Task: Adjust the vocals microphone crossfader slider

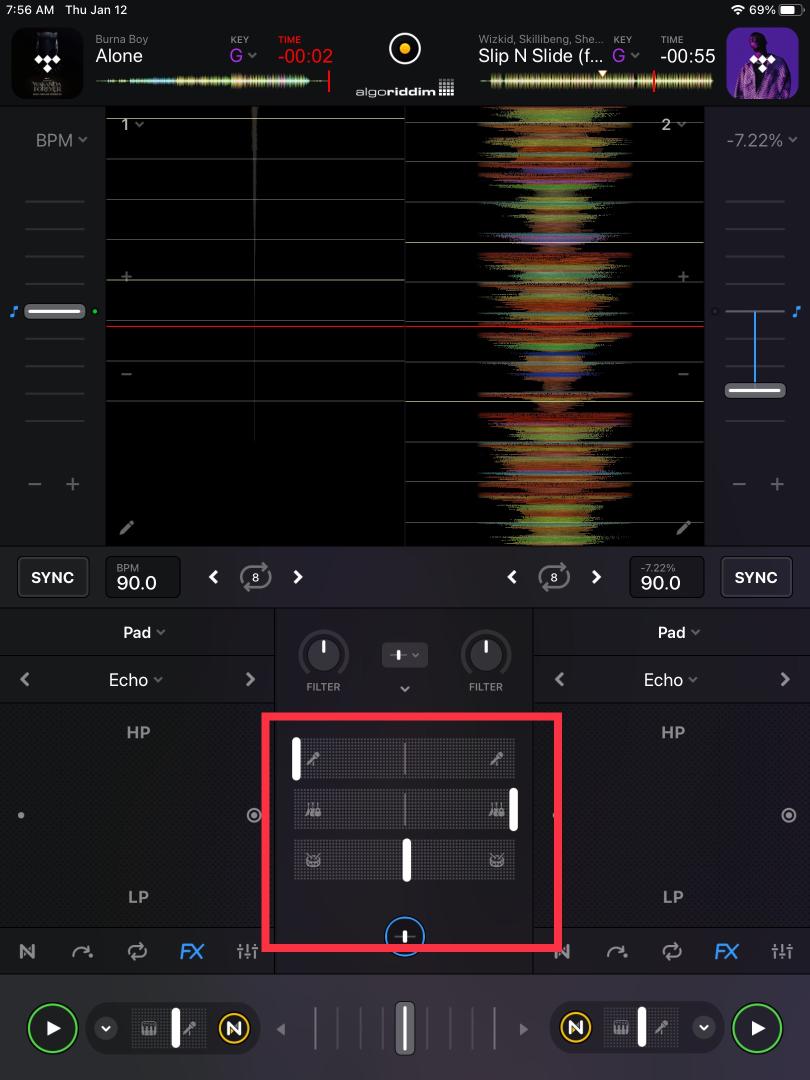Action: point(404,758)
